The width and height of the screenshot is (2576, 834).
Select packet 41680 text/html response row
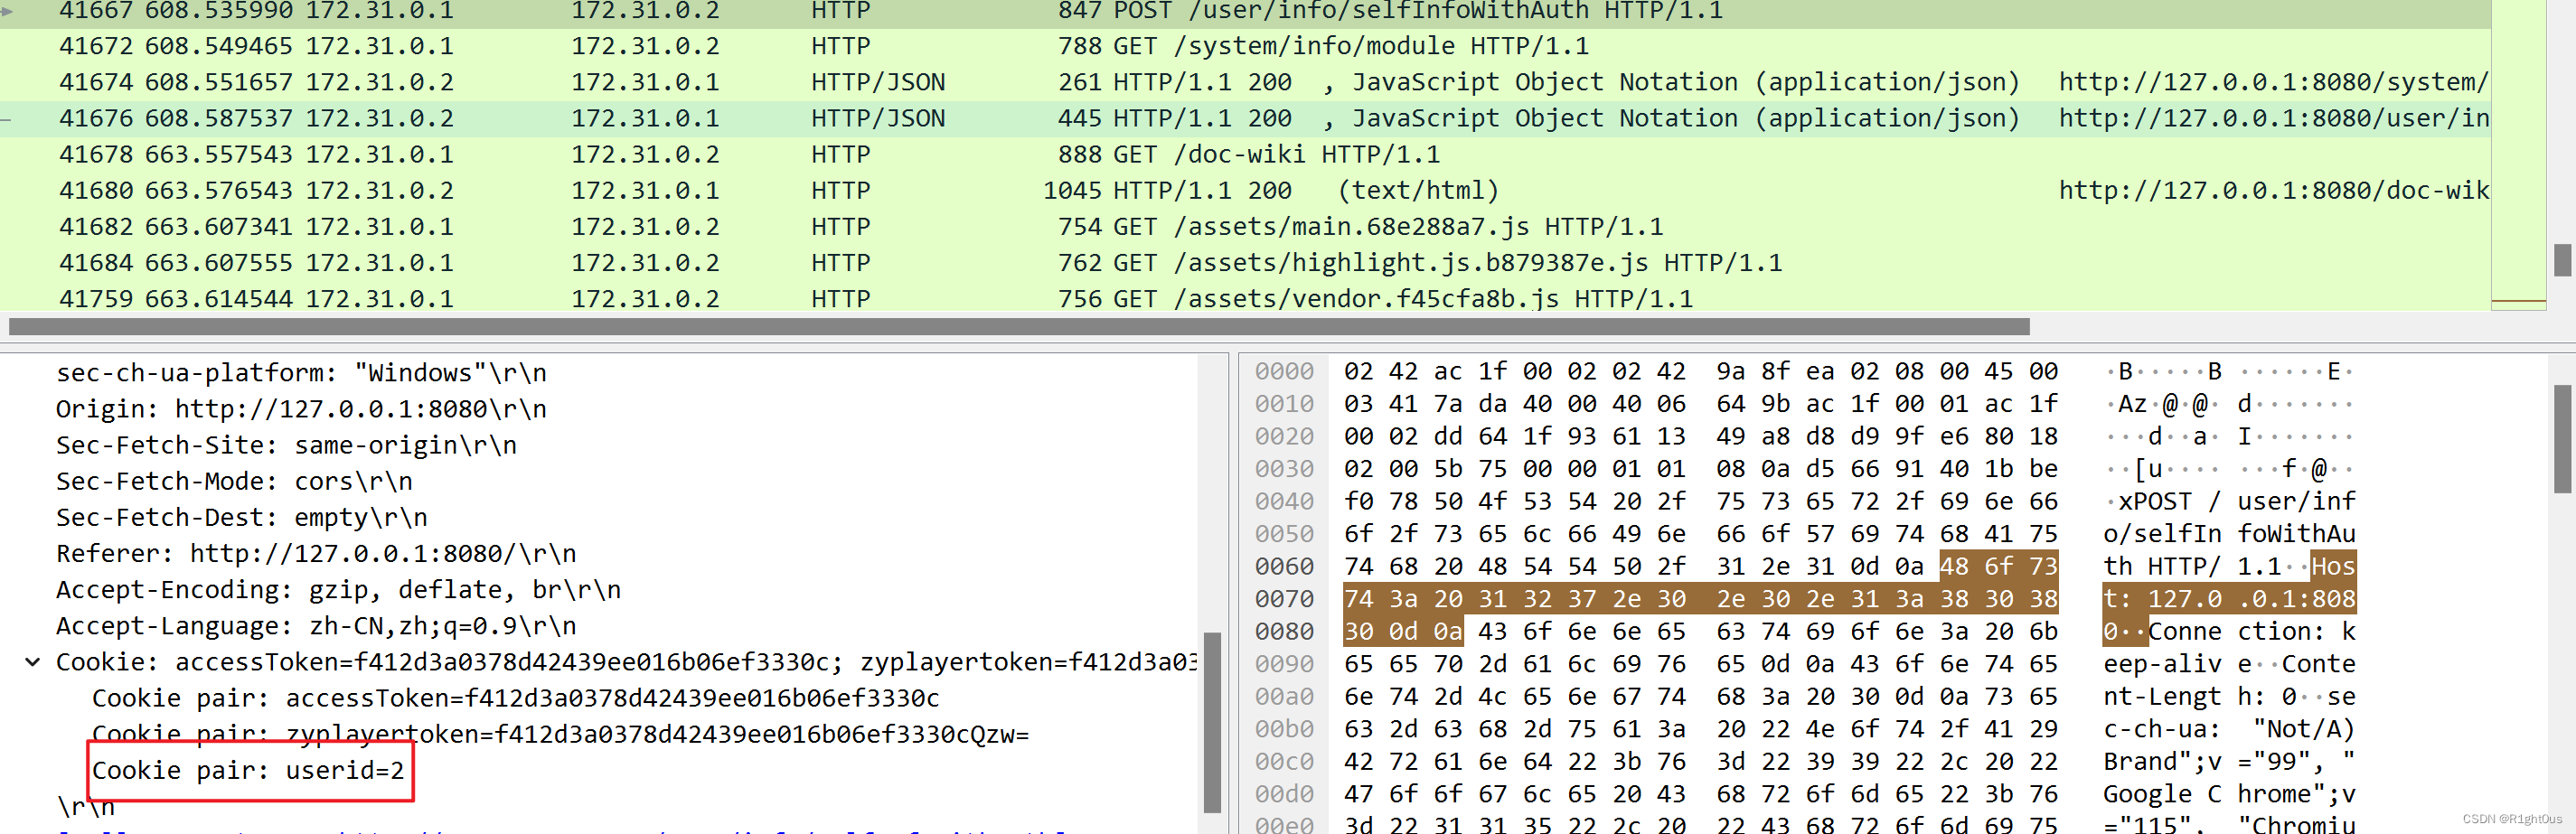[1245, 190]
